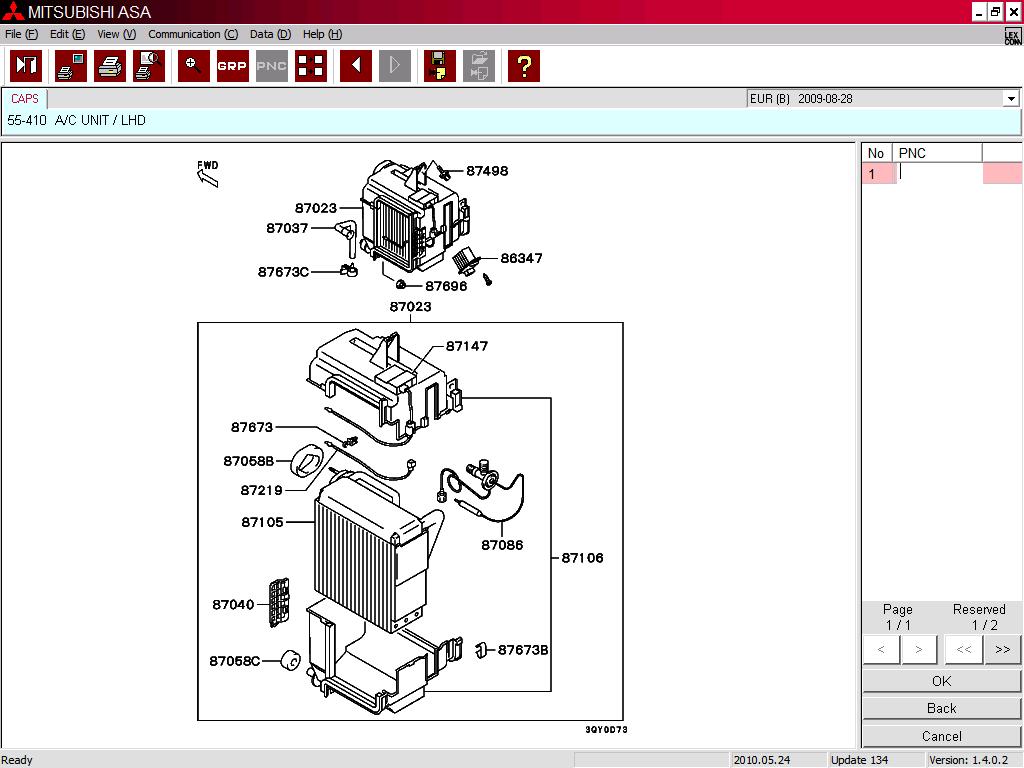Open the Communication menu
This screenshot has width=1024, height=768.
tap(192, 34)
